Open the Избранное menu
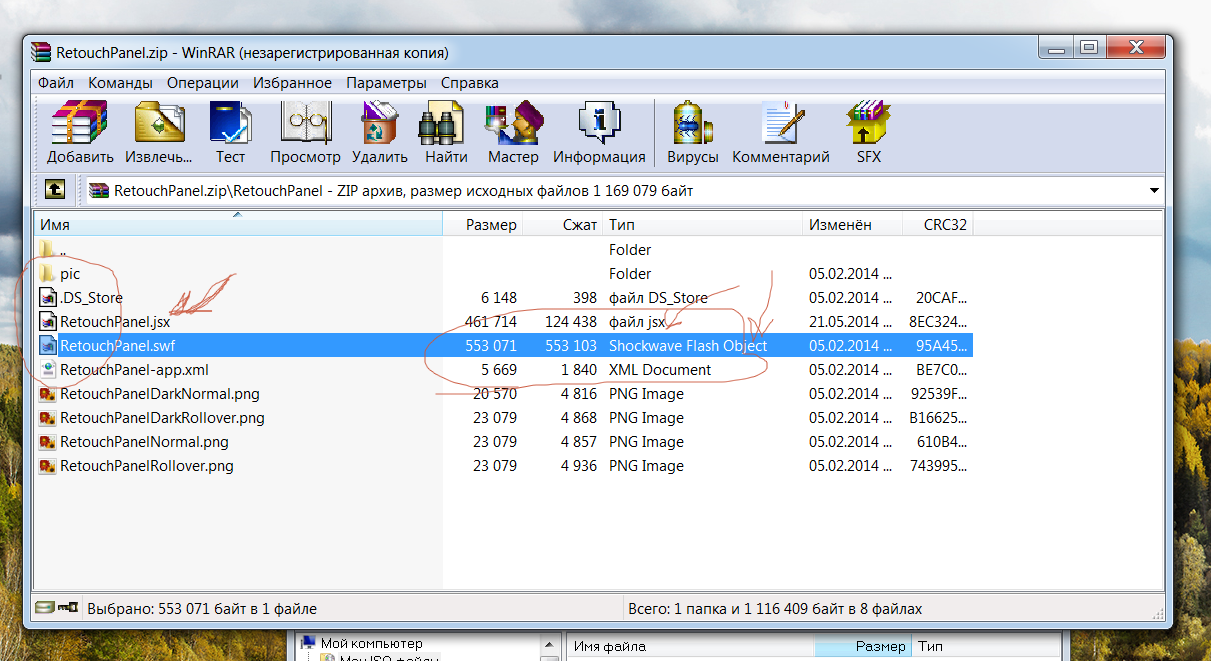 [292, 83]
